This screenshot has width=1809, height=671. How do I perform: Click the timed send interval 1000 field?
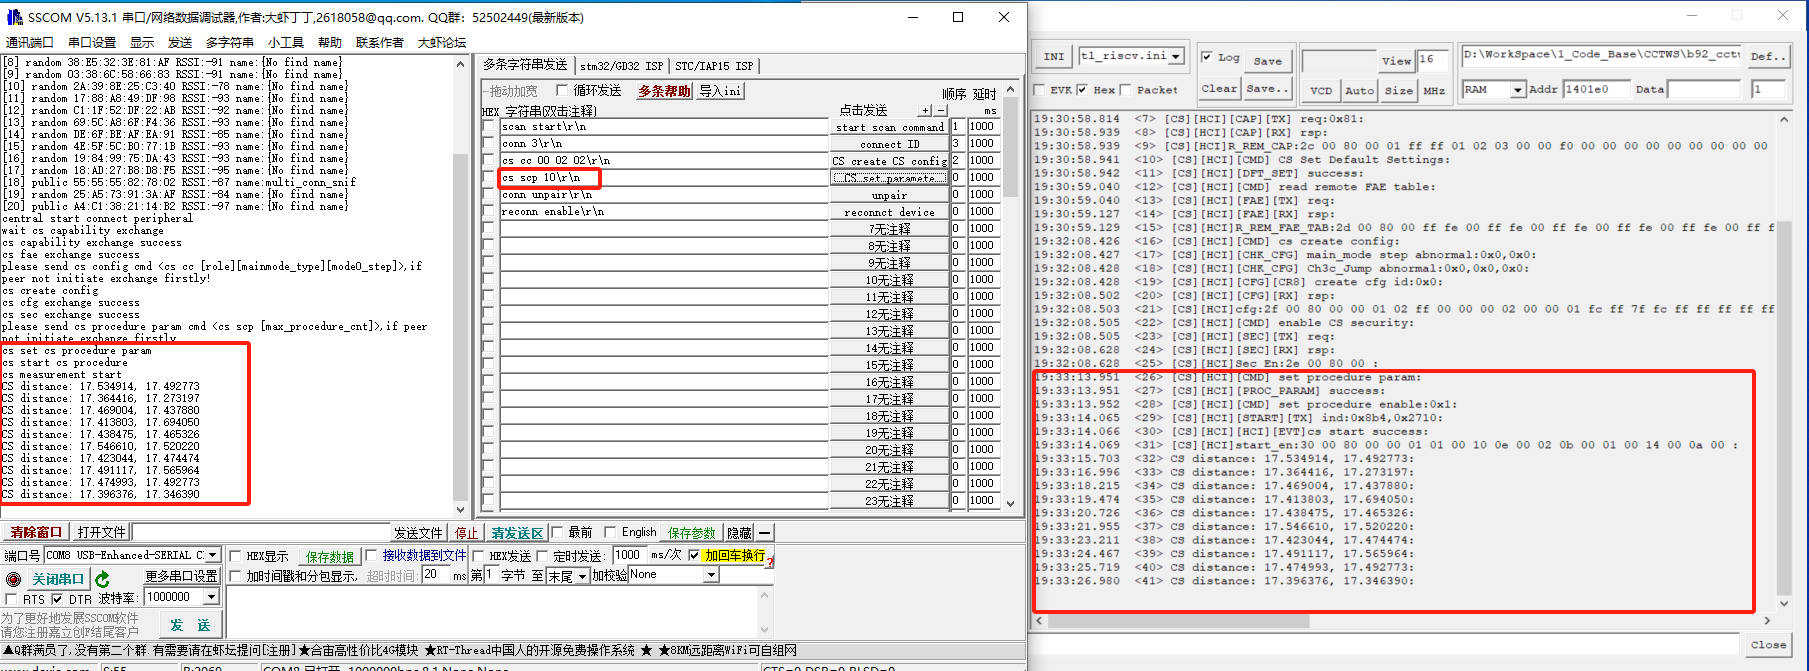tap(630, 555)
